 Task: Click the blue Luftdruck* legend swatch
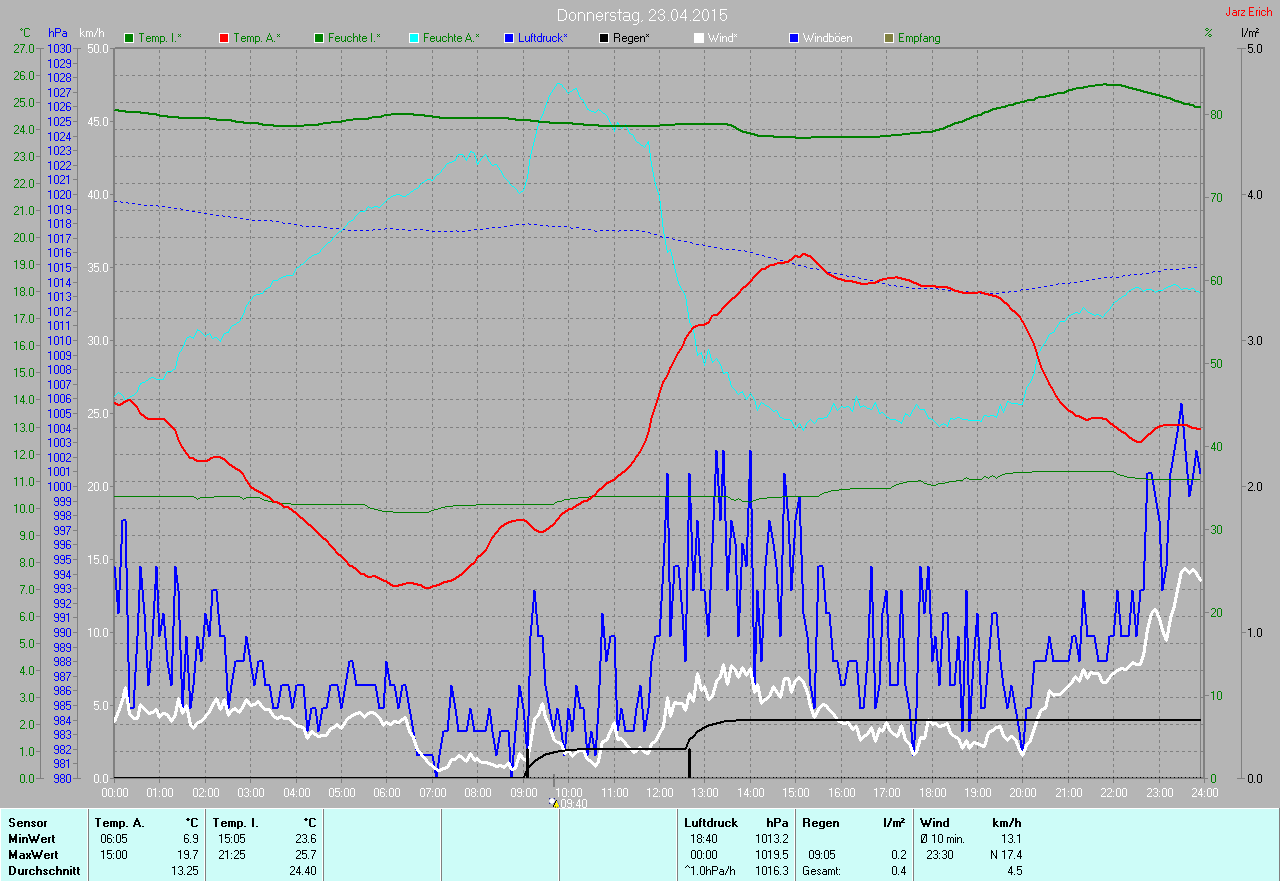509,38
